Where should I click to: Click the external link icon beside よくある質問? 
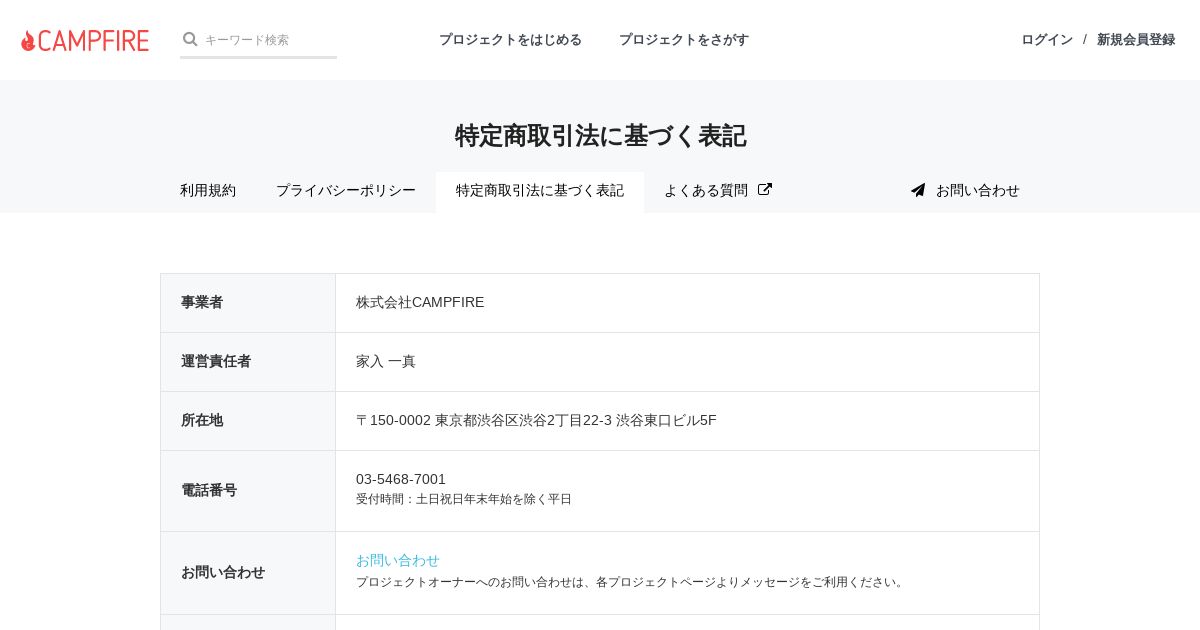[765, 190]
